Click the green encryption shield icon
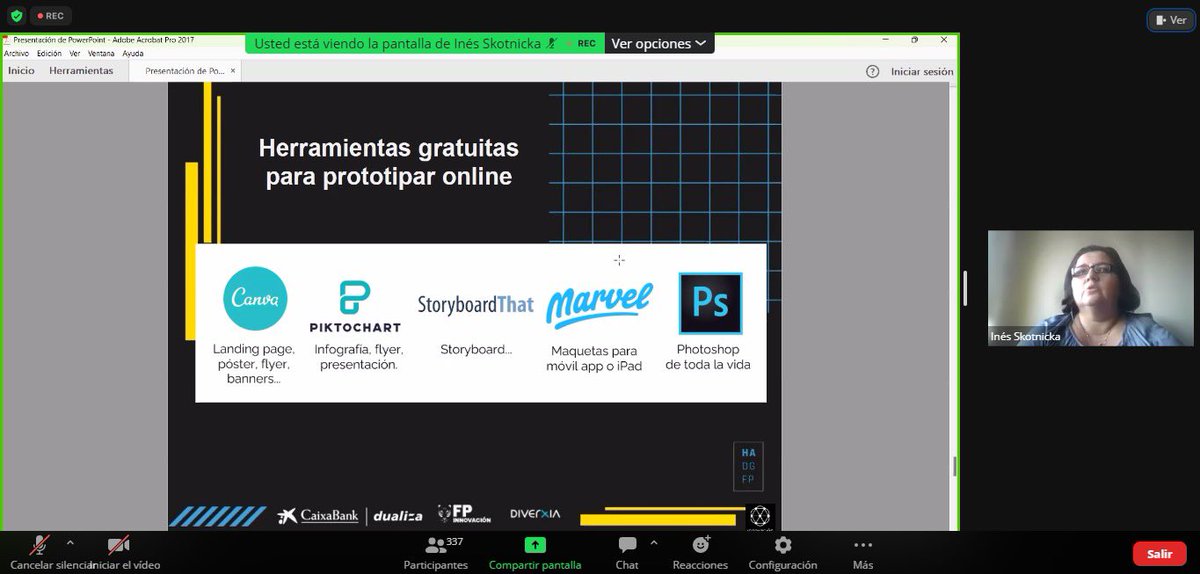The height and width of the screenshot is (574, 1200). click(16, 16)
